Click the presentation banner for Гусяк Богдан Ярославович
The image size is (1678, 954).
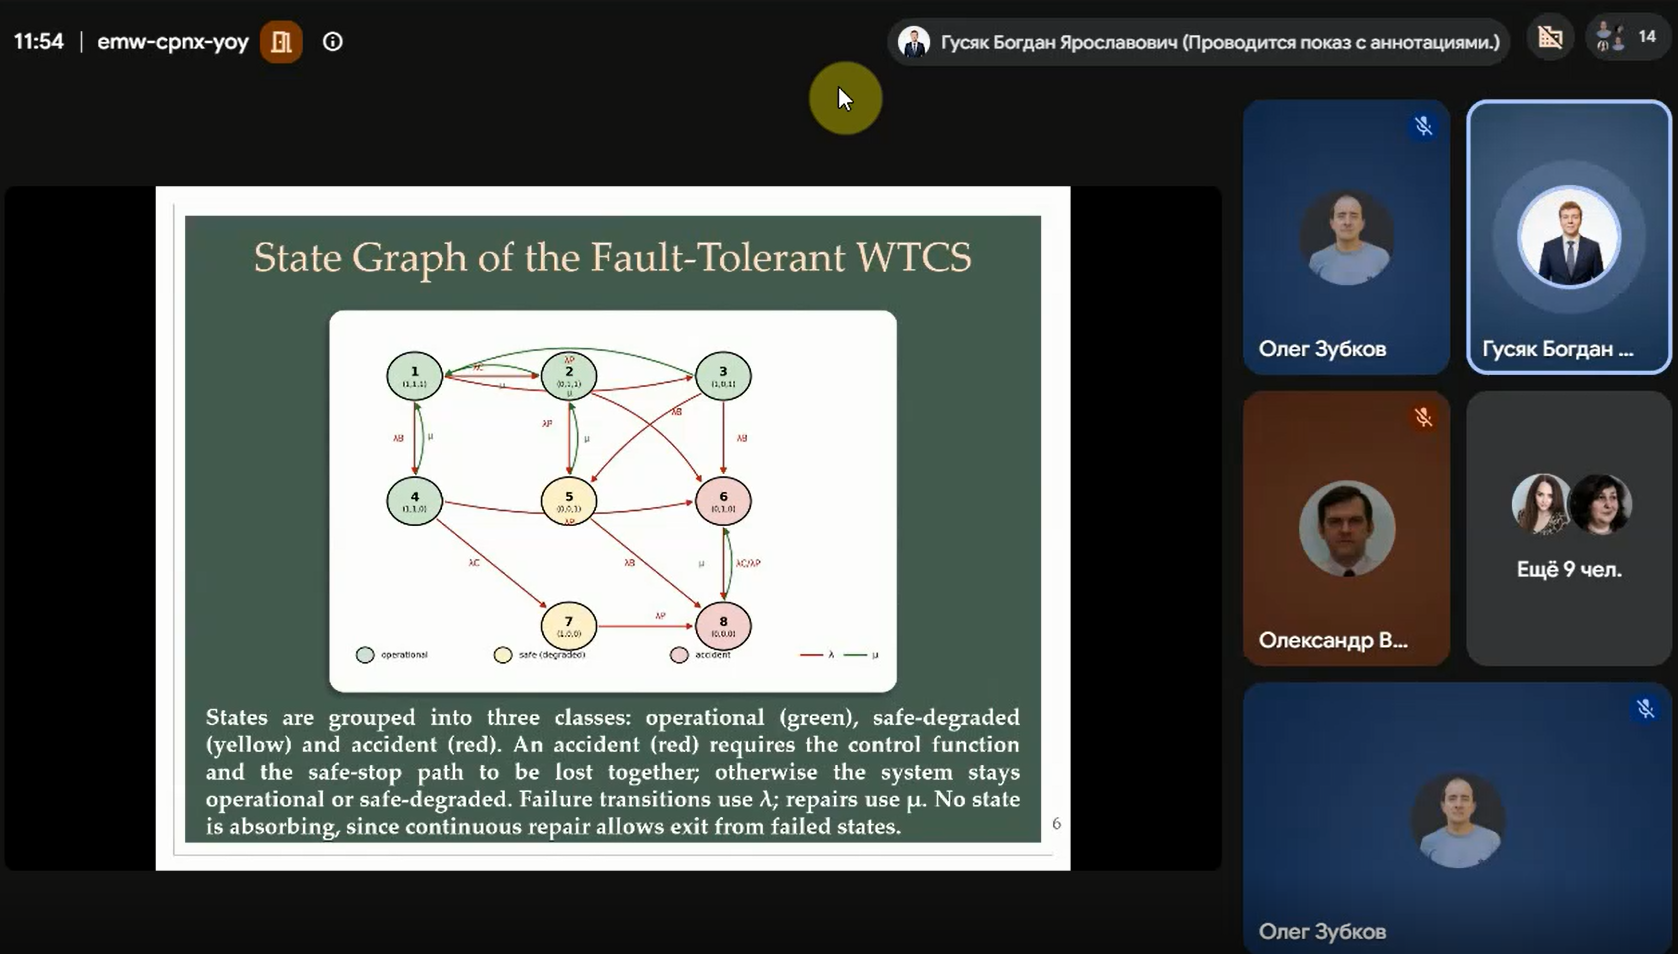pos(1198,42)
